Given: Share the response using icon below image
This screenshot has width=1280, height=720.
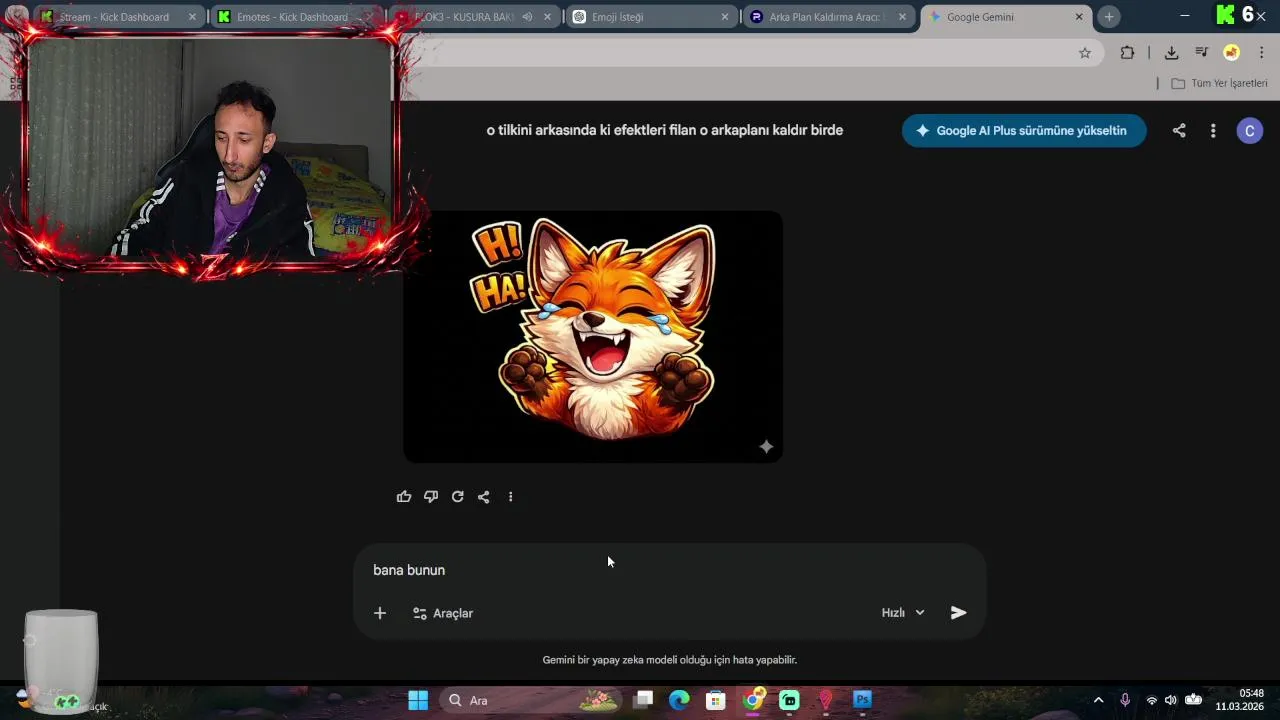Looking at the screenshot, I should point(484,497).
